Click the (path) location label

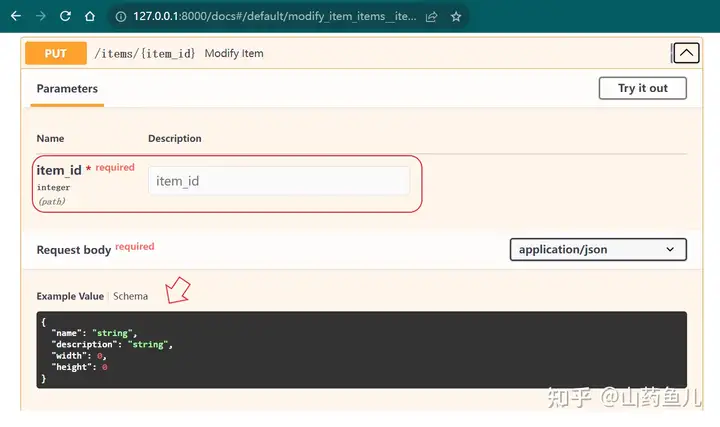[x=52, y=201]
